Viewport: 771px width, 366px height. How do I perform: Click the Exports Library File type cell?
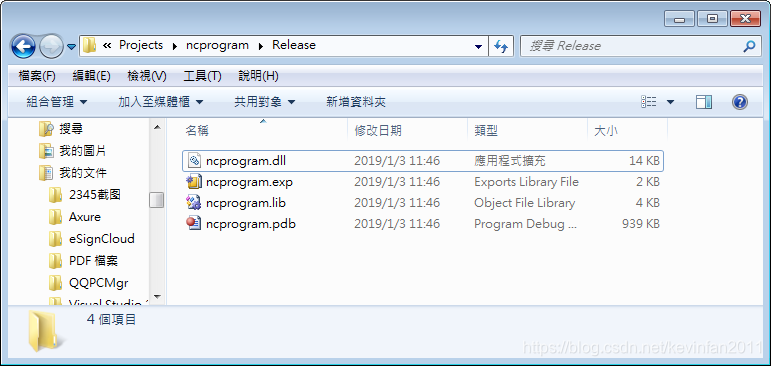(x=526, y=182)
